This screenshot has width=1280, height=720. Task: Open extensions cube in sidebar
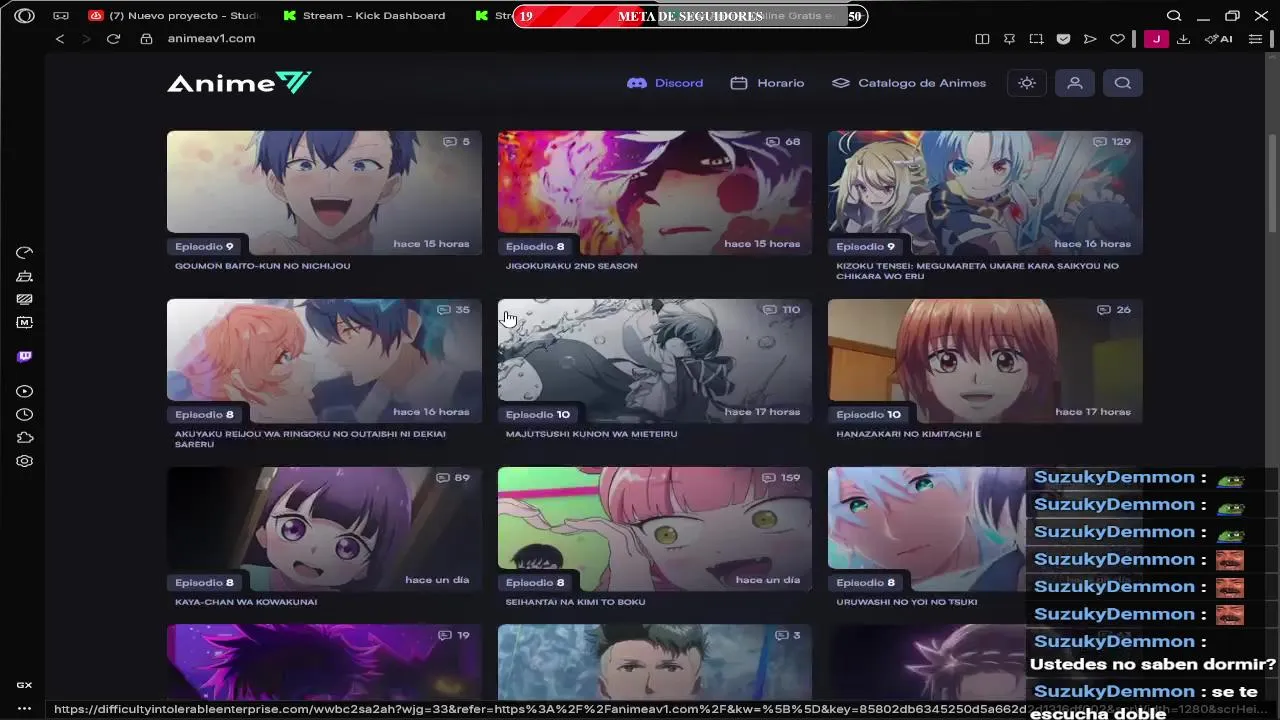click(x=25, y=438)
